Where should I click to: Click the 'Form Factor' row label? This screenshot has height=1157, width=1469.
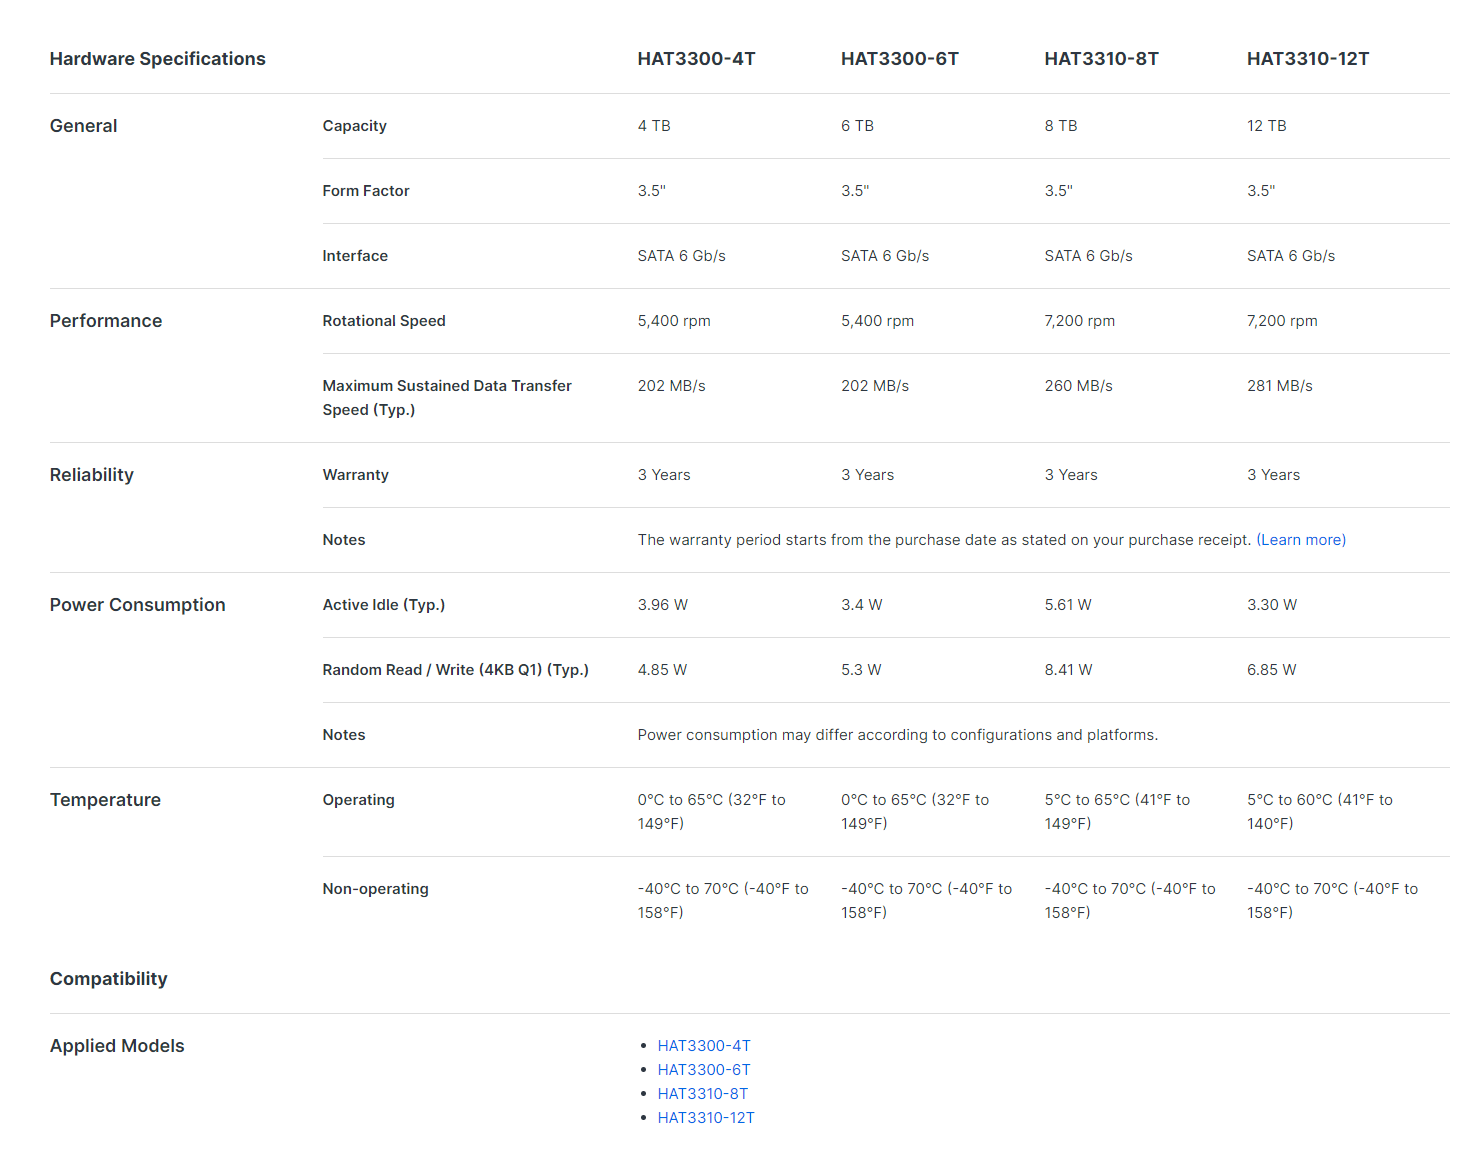click(x=366, y=191)
